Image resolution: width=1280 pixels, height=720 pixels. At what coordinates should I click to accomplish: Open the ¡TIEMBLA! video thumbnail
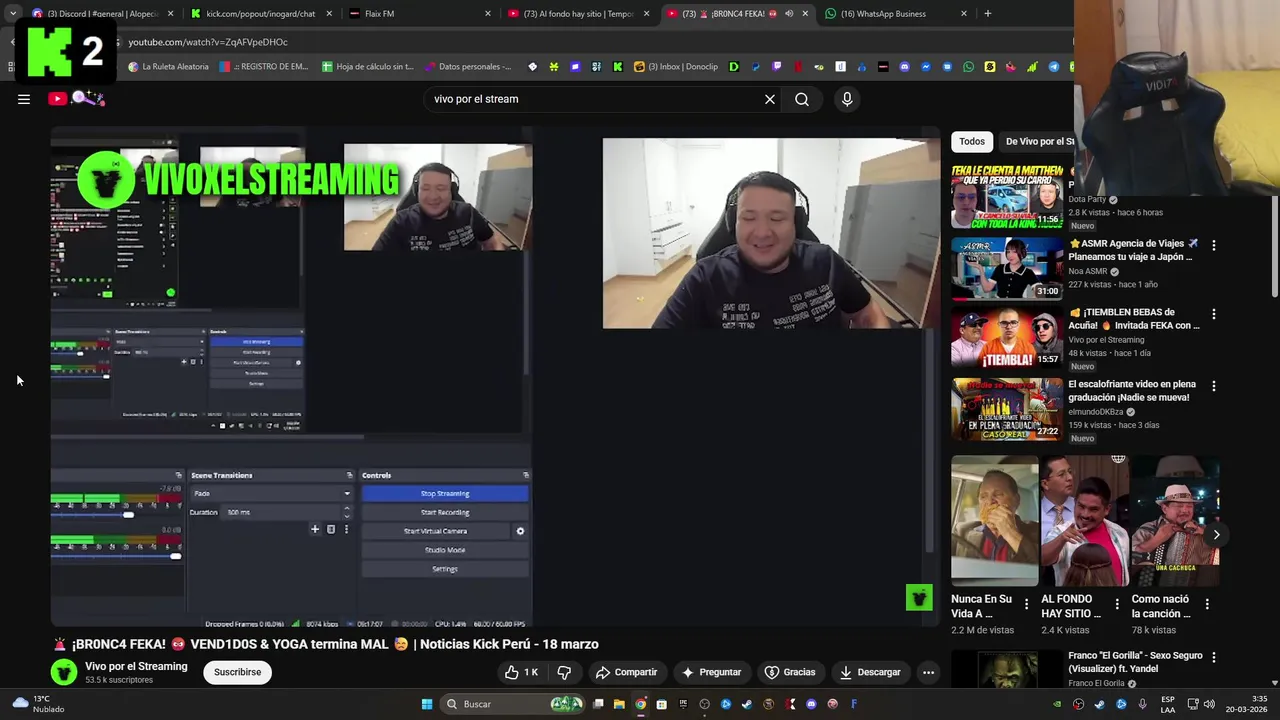[x=1006, y=338]
